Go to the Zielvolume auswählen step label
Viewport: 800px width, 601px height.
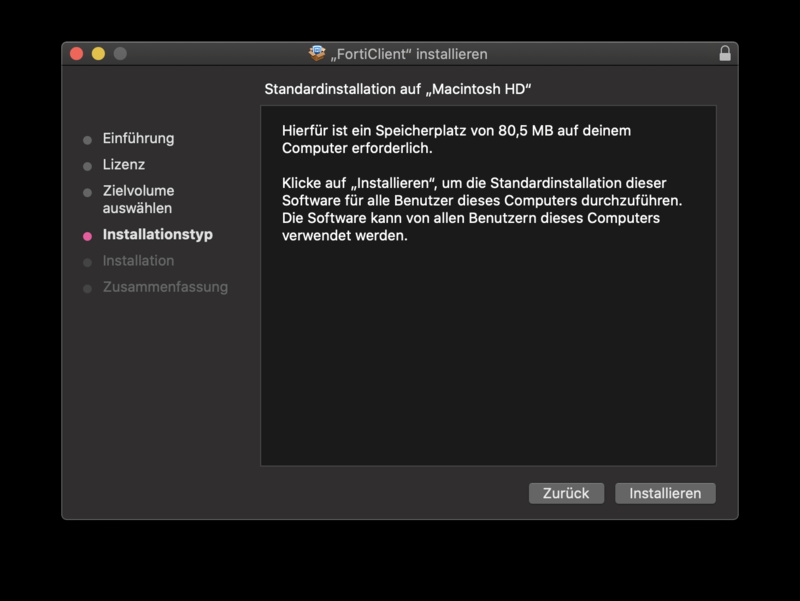pyautogui.click(x=138, y=199)
